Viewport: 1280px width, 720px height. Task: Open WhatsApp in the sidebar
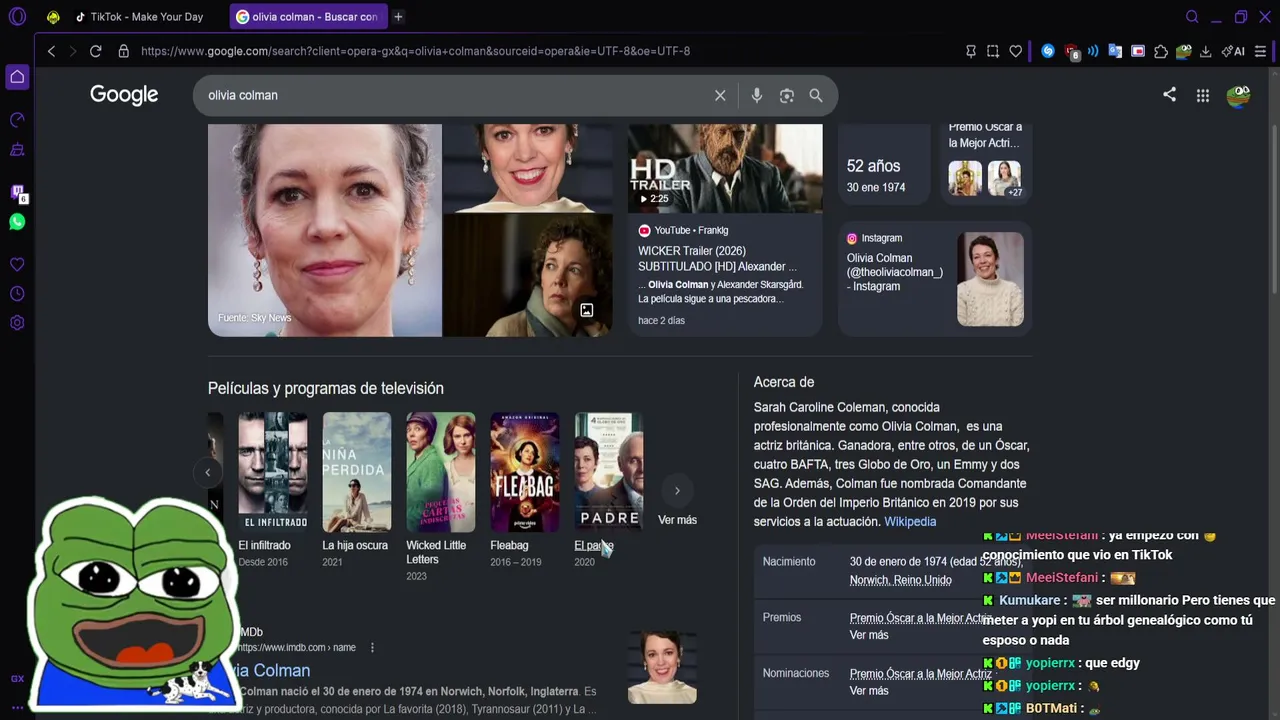pos(17,222)
